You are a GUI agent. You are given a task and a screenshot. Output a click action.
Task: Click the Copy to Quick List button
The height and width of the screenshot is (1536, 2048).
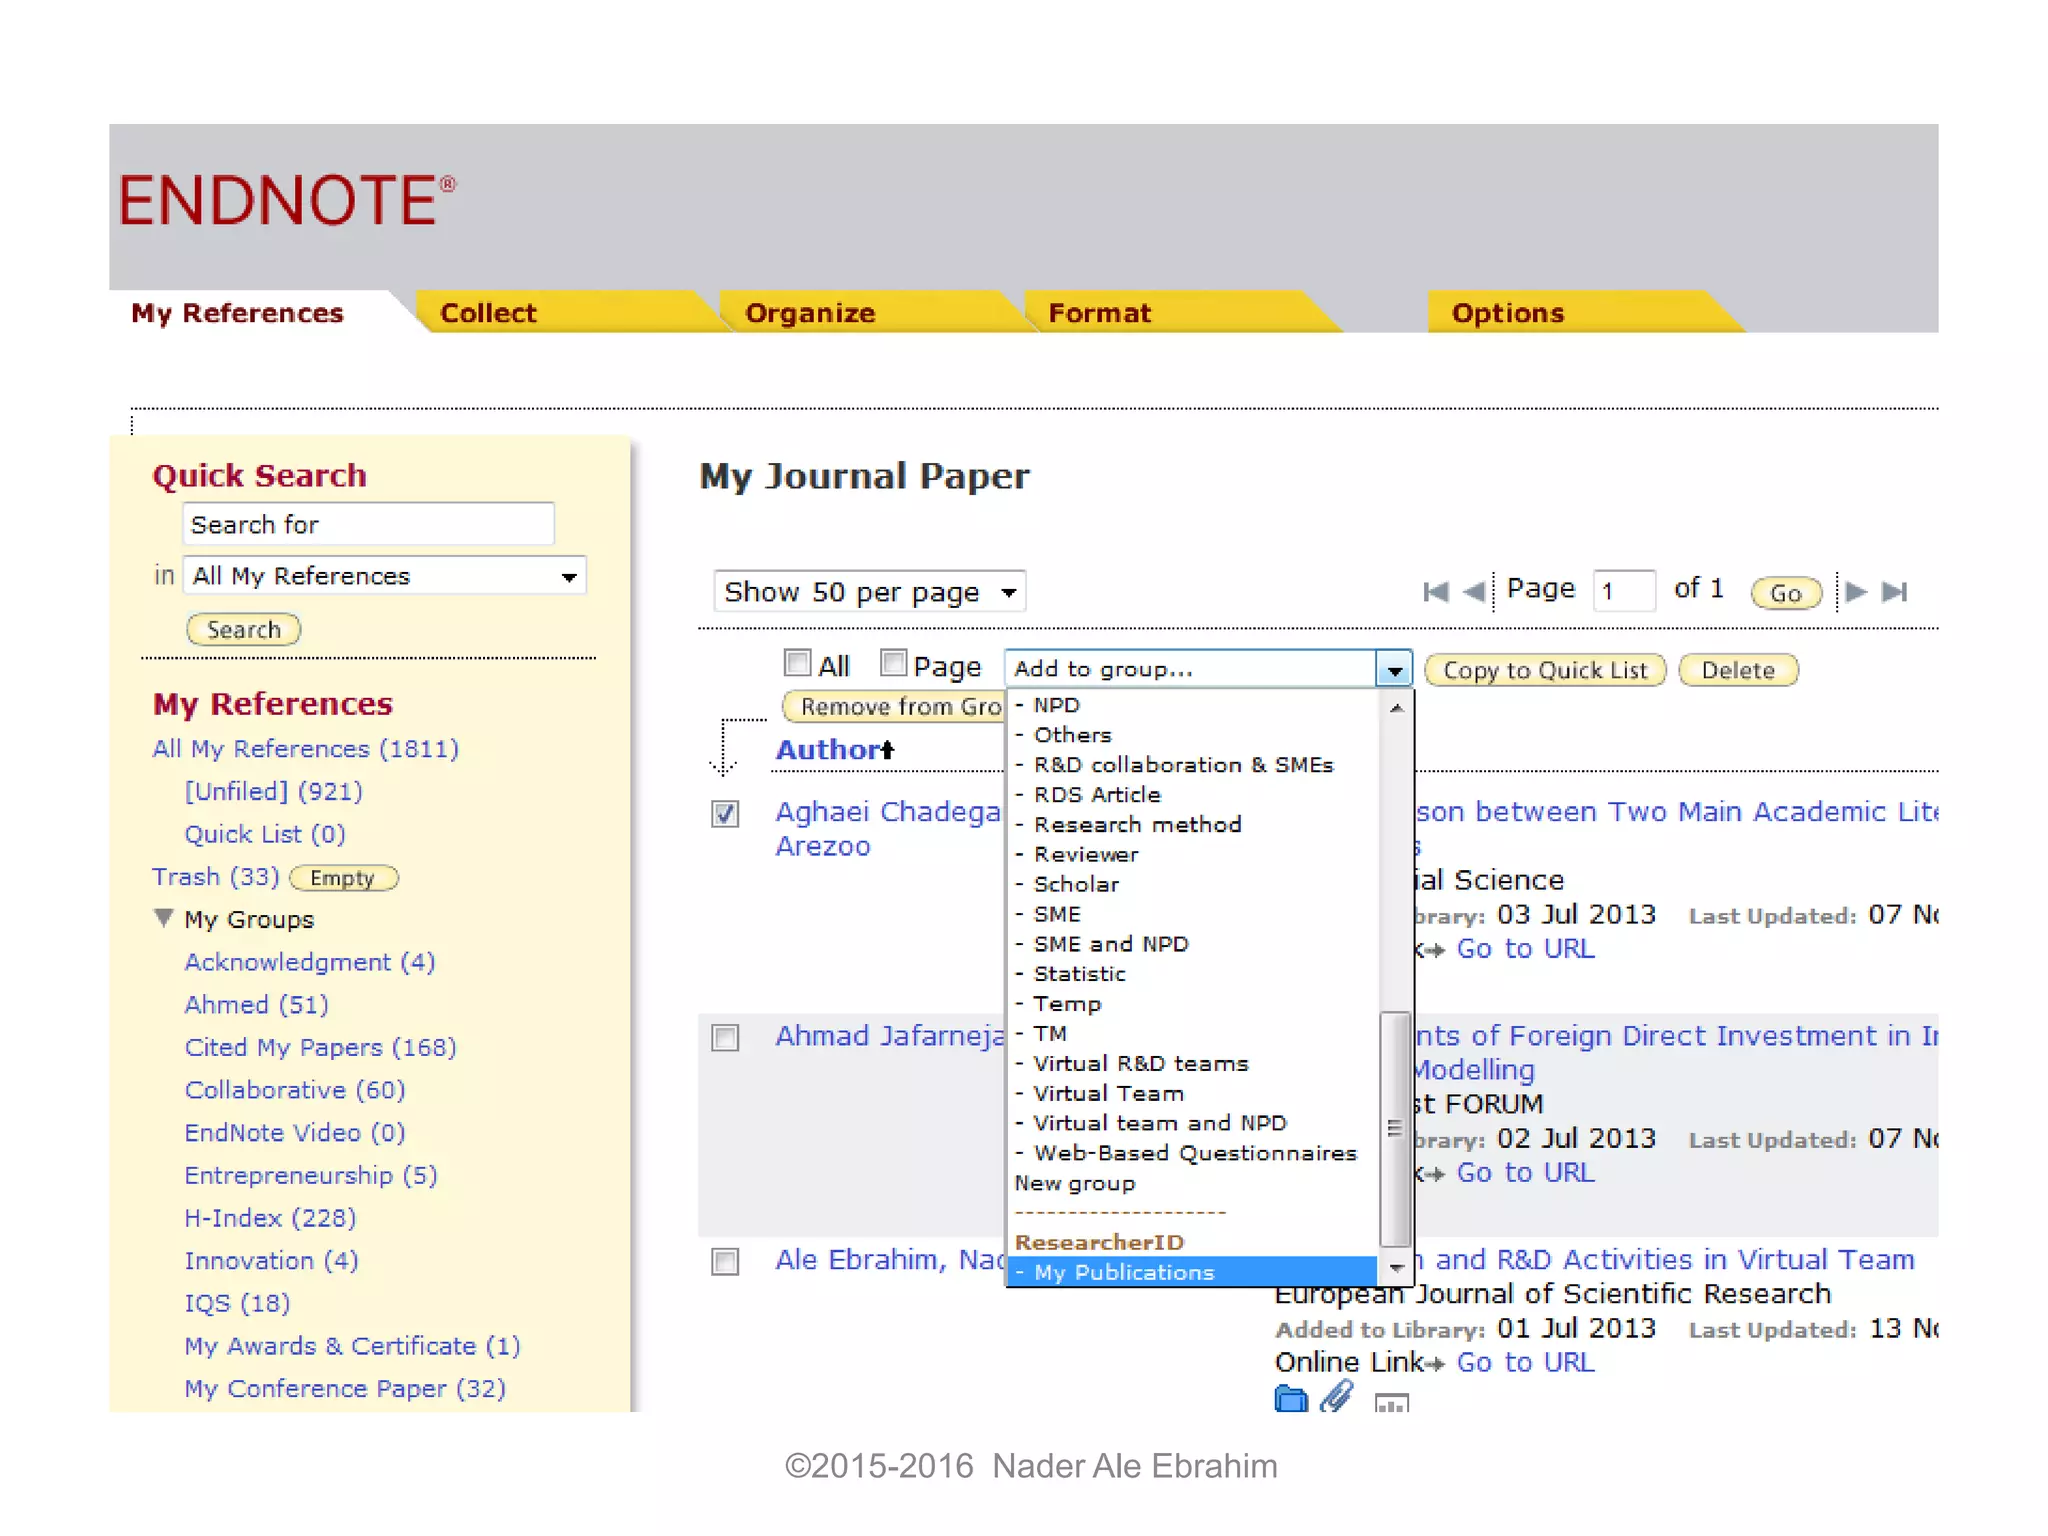tap(1544, 670)
